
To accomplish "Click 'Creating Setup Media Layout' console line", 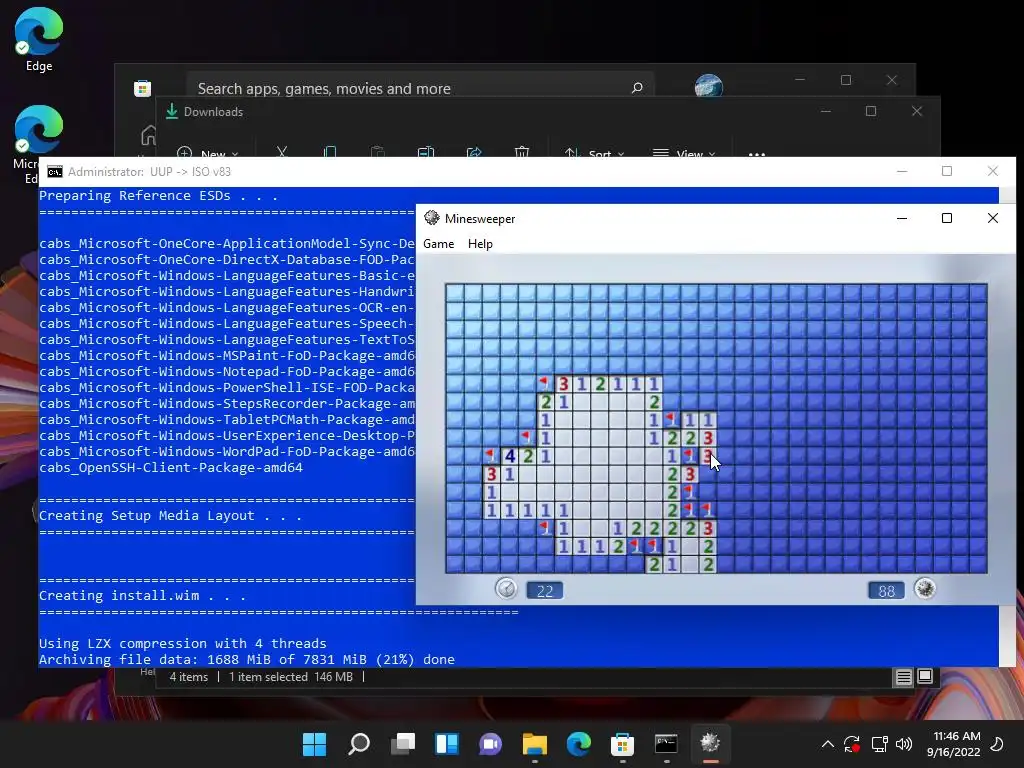I will coord(170,515).
